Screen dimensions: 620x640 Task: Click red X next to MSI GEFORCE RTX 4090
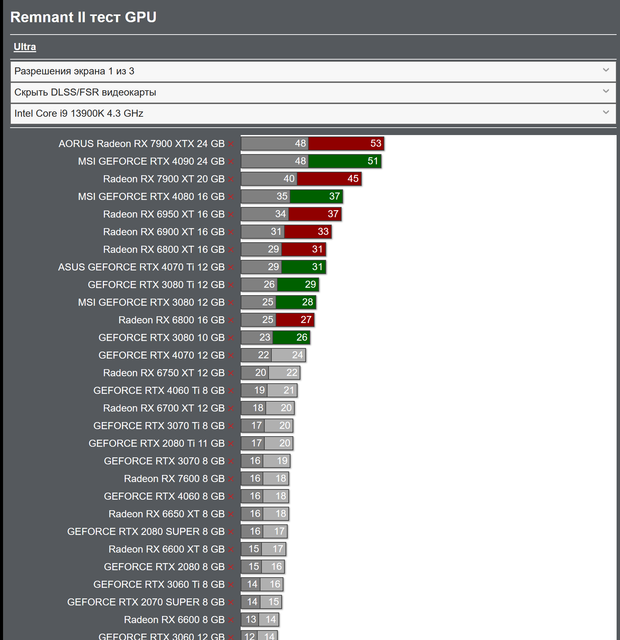coord(231,162)
